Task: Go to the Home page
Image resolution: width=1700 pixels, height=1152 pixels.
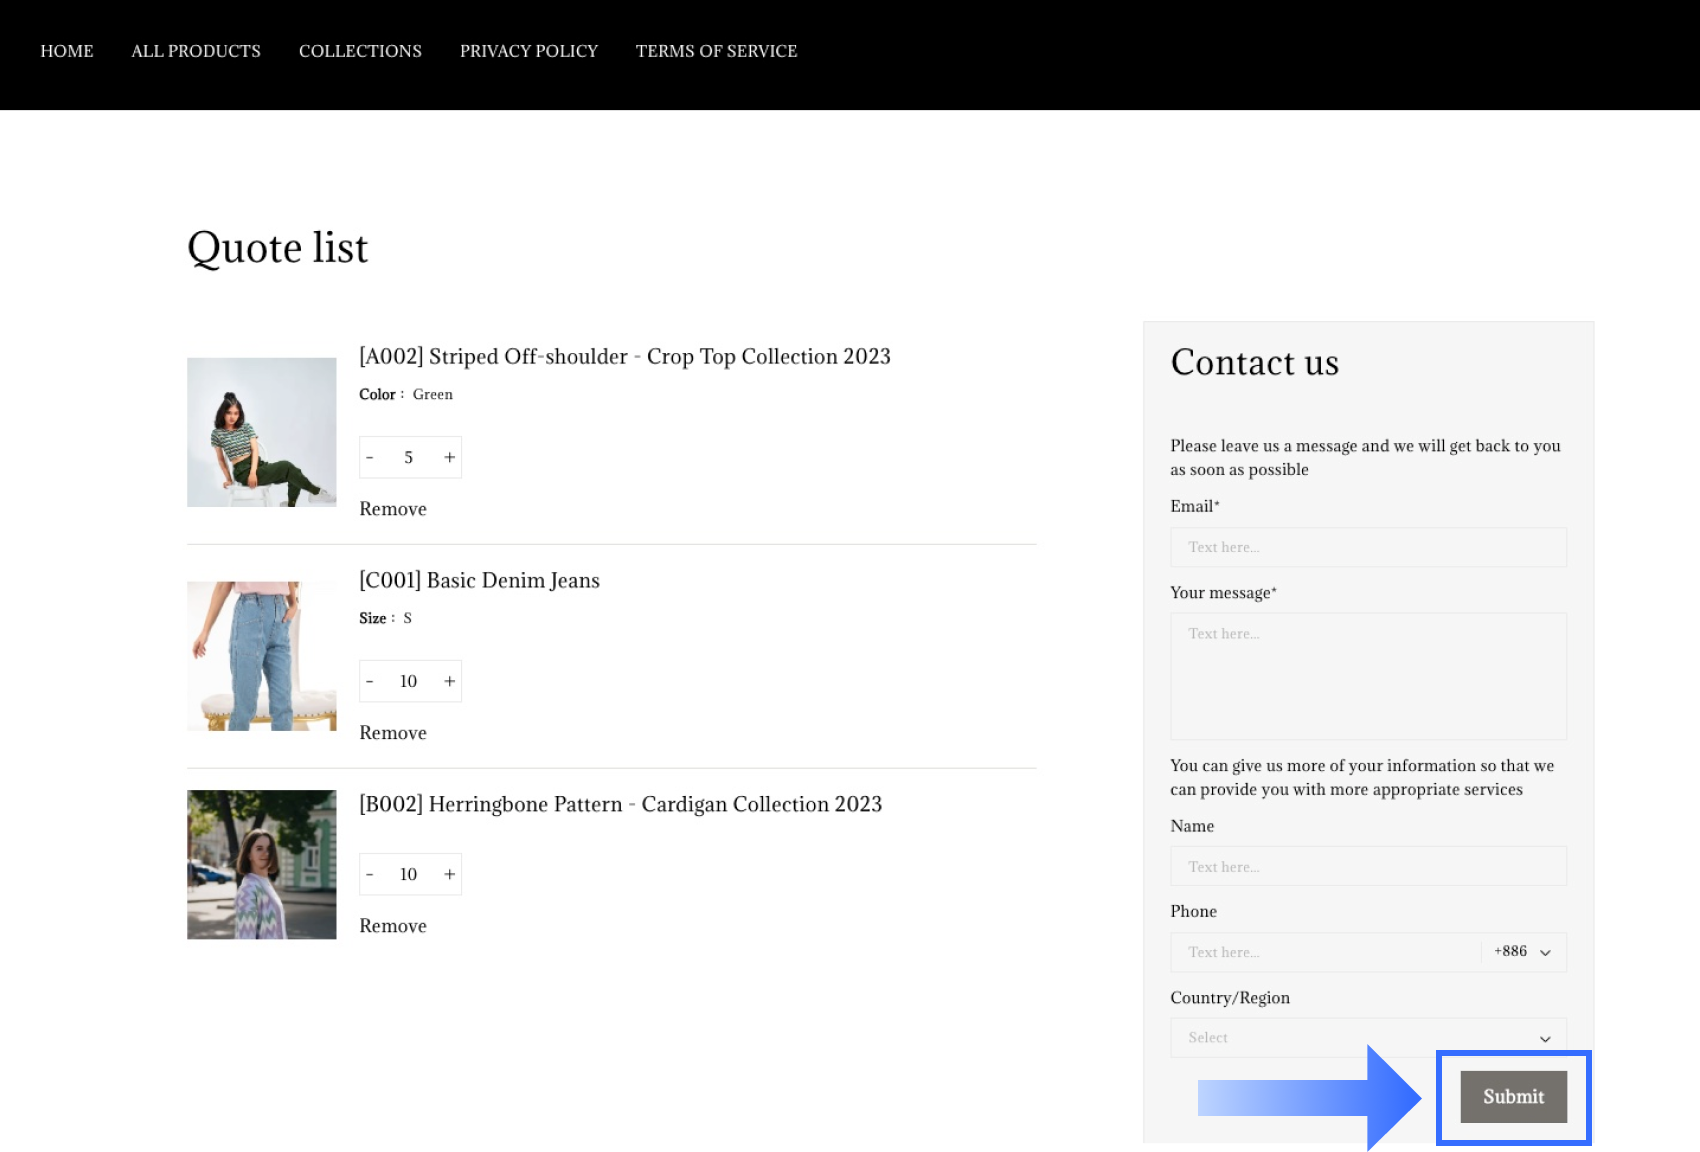Action: tap(67, 51)
